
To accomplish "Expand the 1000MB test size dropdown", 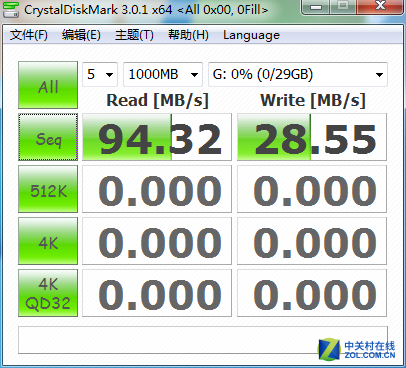I will pyautogui.click(x=163, y=74).
